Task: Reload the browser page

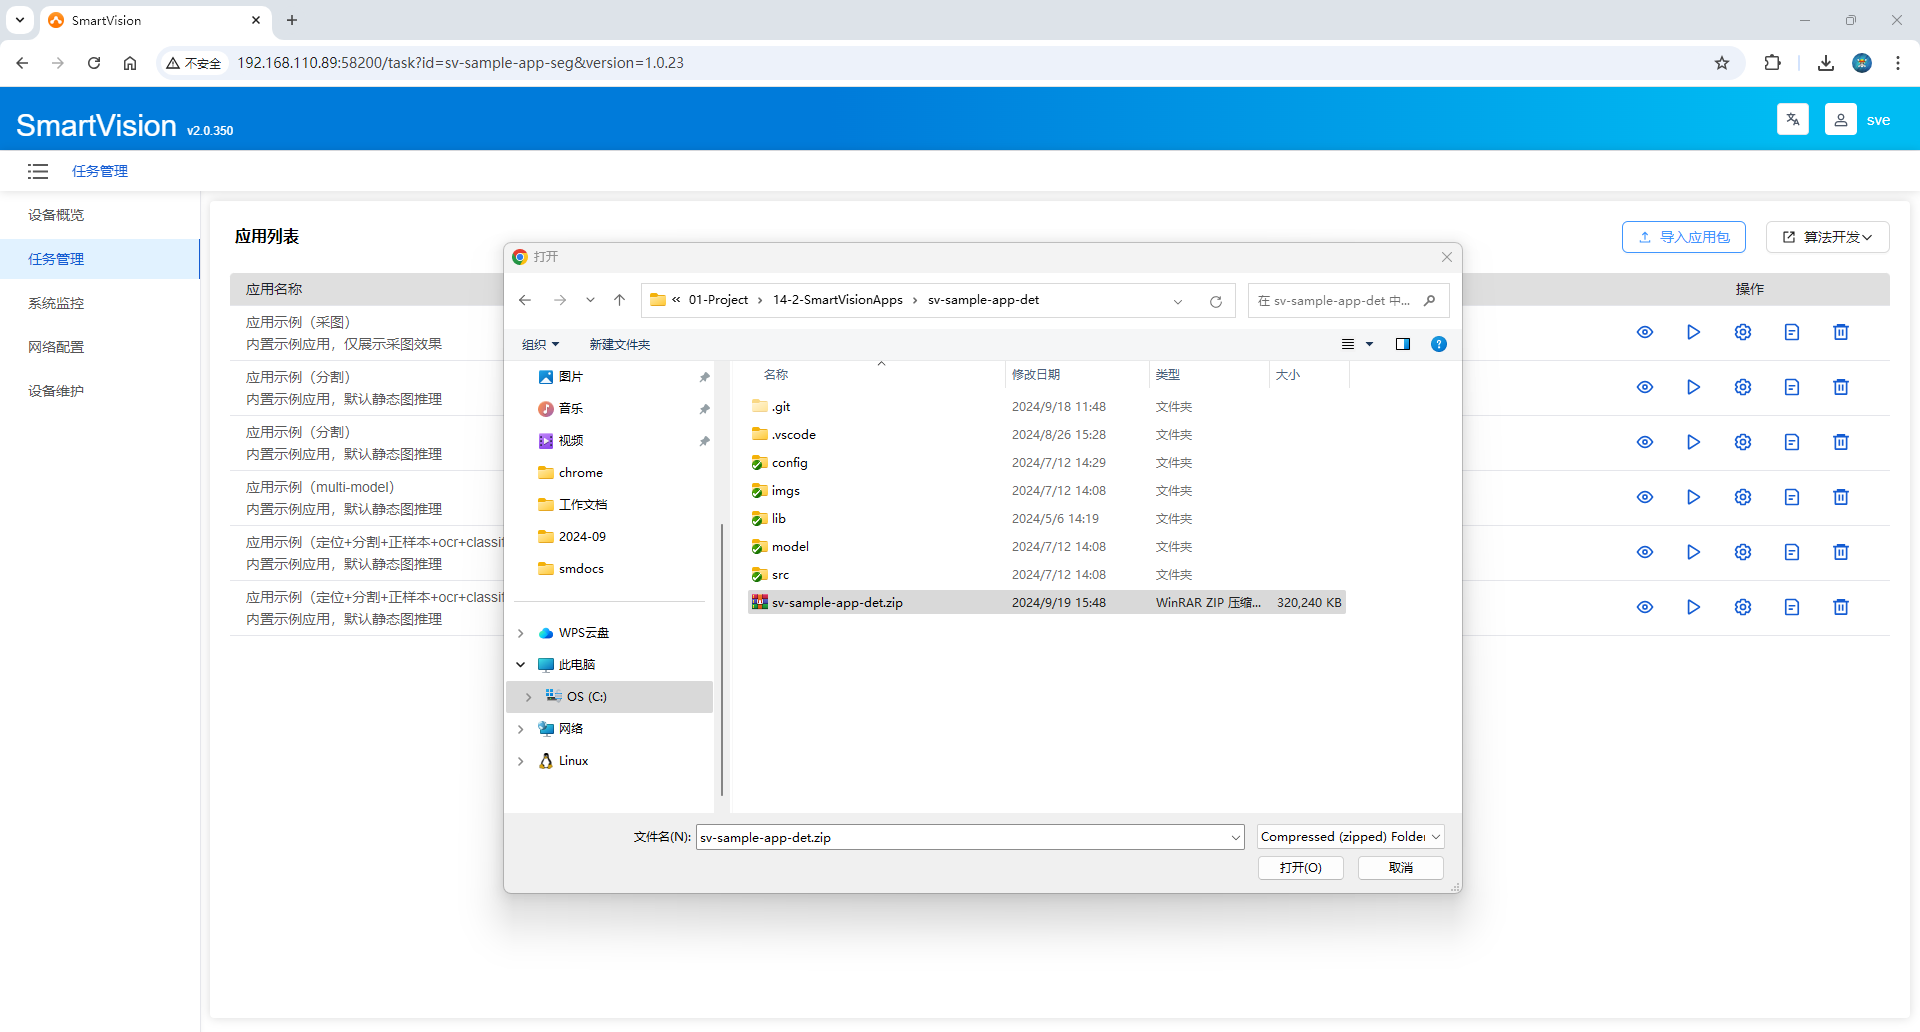Action: point(94,63)
